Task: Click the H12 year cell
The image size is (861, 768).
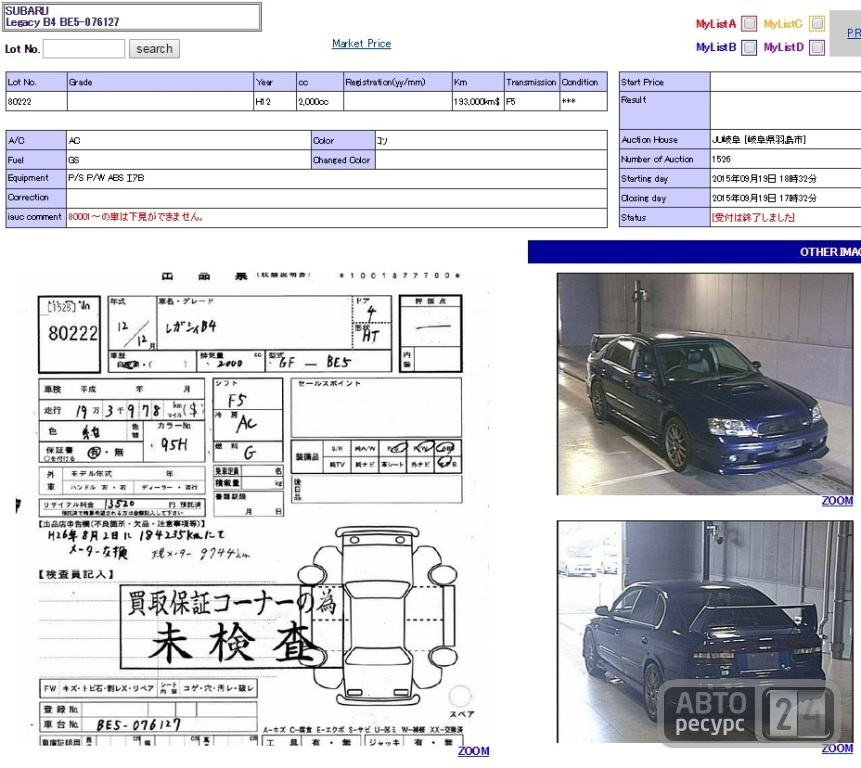Action: pos(275,102)
